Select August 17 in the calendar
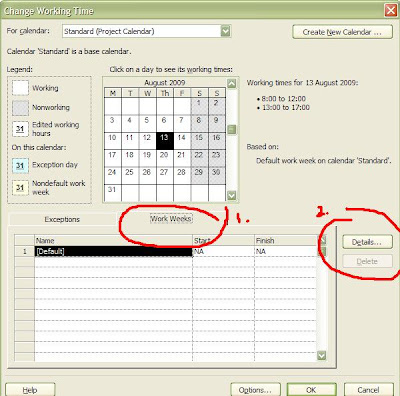This screenshot has width=400, height=396. coord(113,158)
